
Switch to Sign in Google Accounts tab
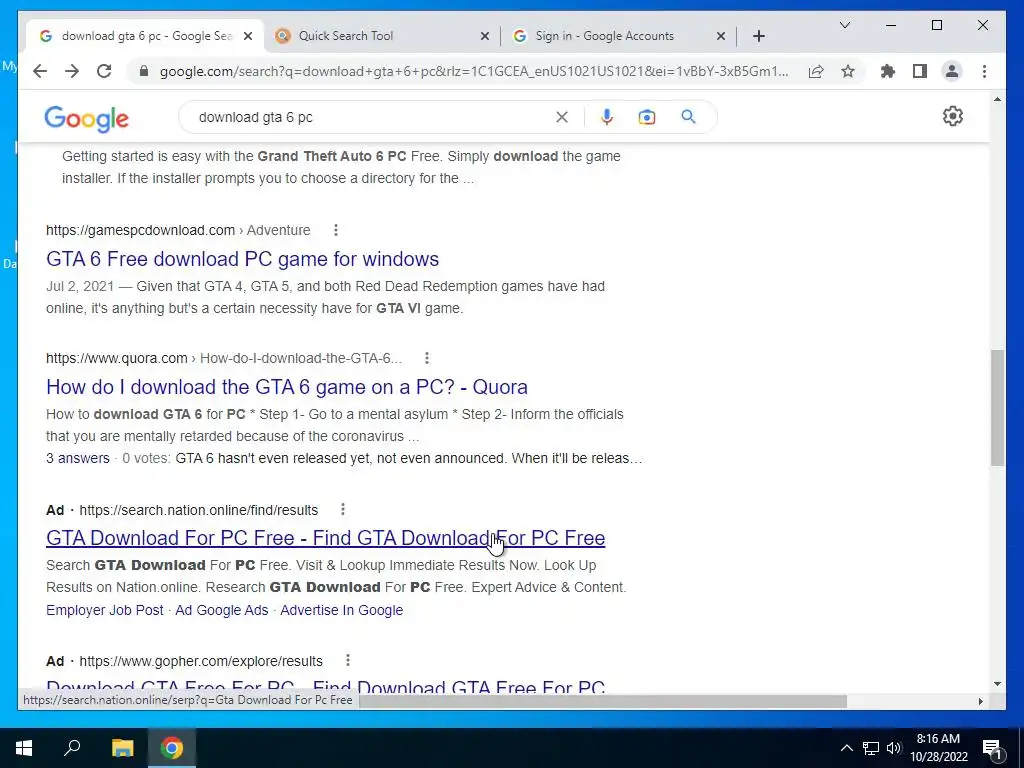618,36
